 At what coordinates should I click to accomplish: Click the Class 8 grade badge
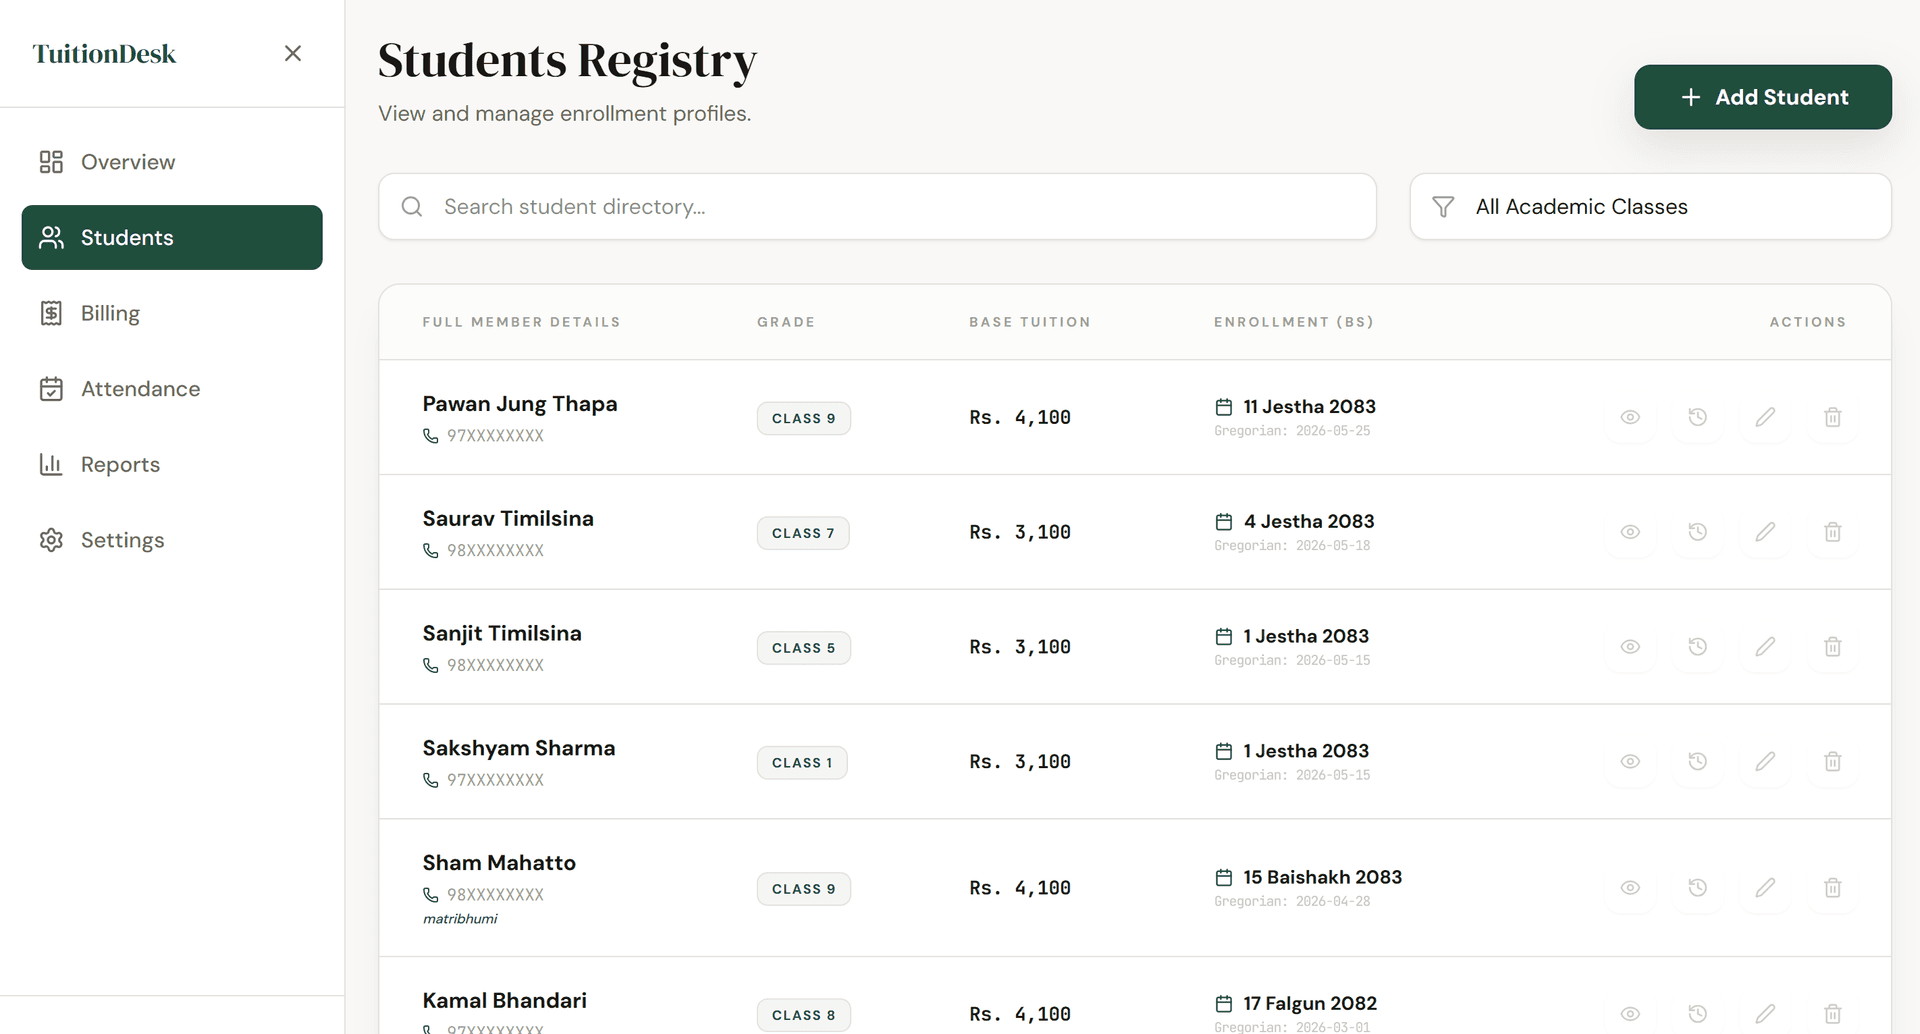804,1015
